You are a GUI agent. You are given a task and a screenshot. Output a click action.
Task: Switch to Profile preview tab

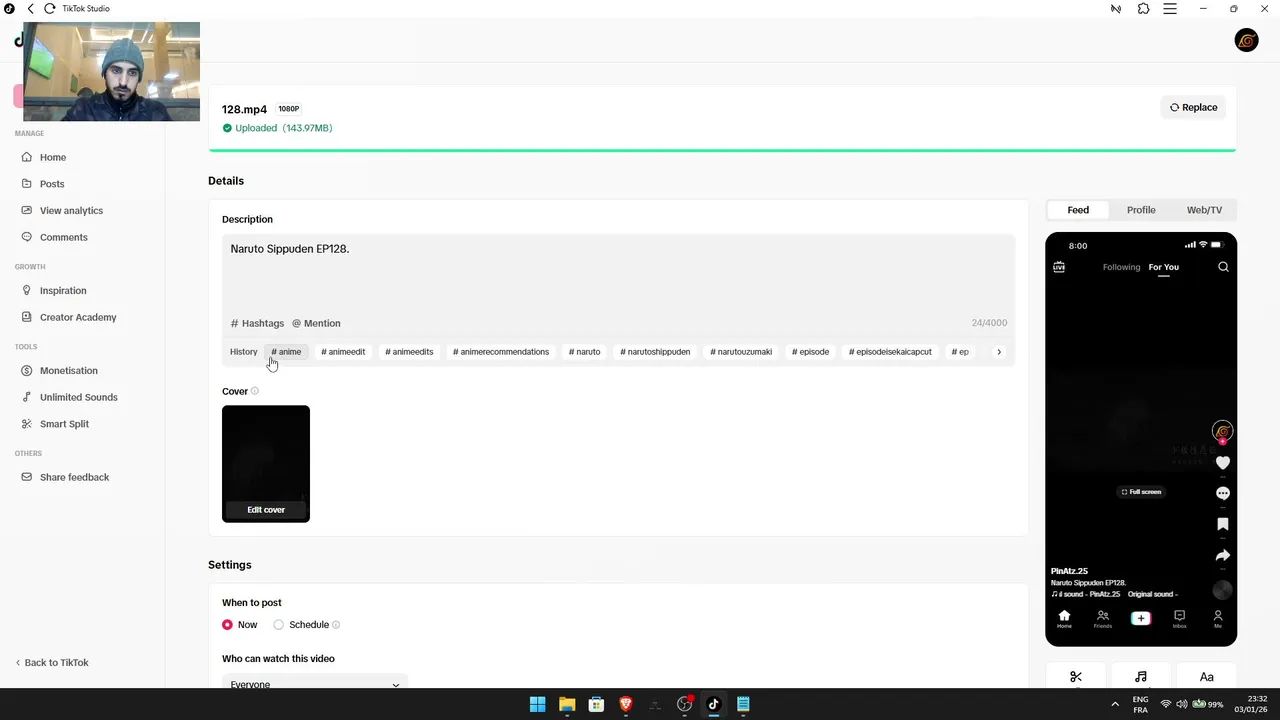[1141, 210]
